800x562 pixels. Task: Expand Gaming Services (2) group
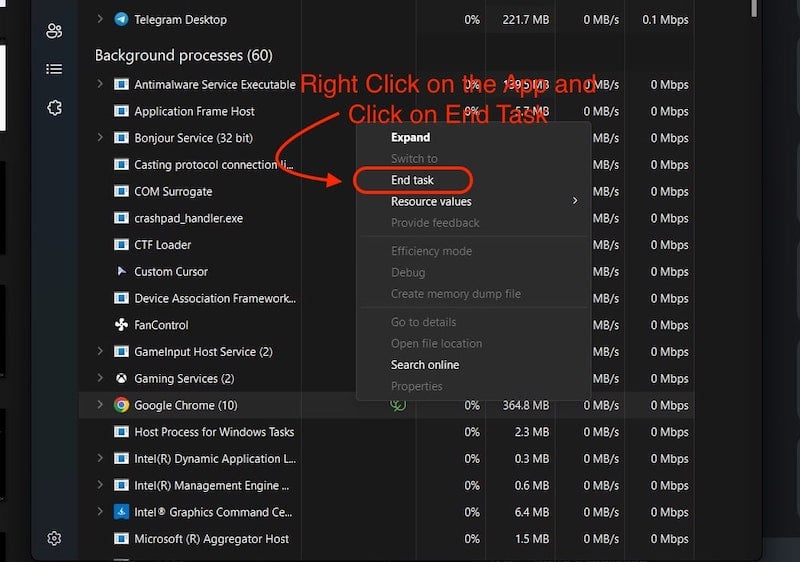click(x=100, y=378)
